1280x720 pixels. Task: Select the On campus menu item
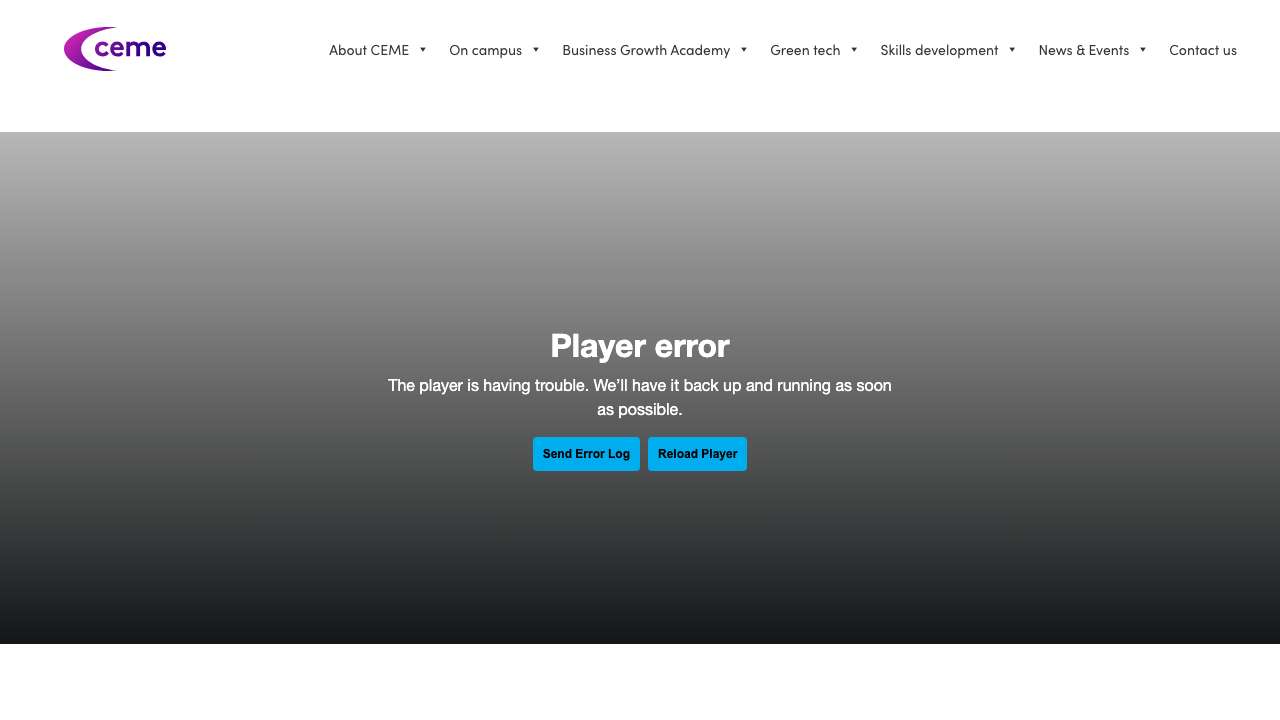485,50
